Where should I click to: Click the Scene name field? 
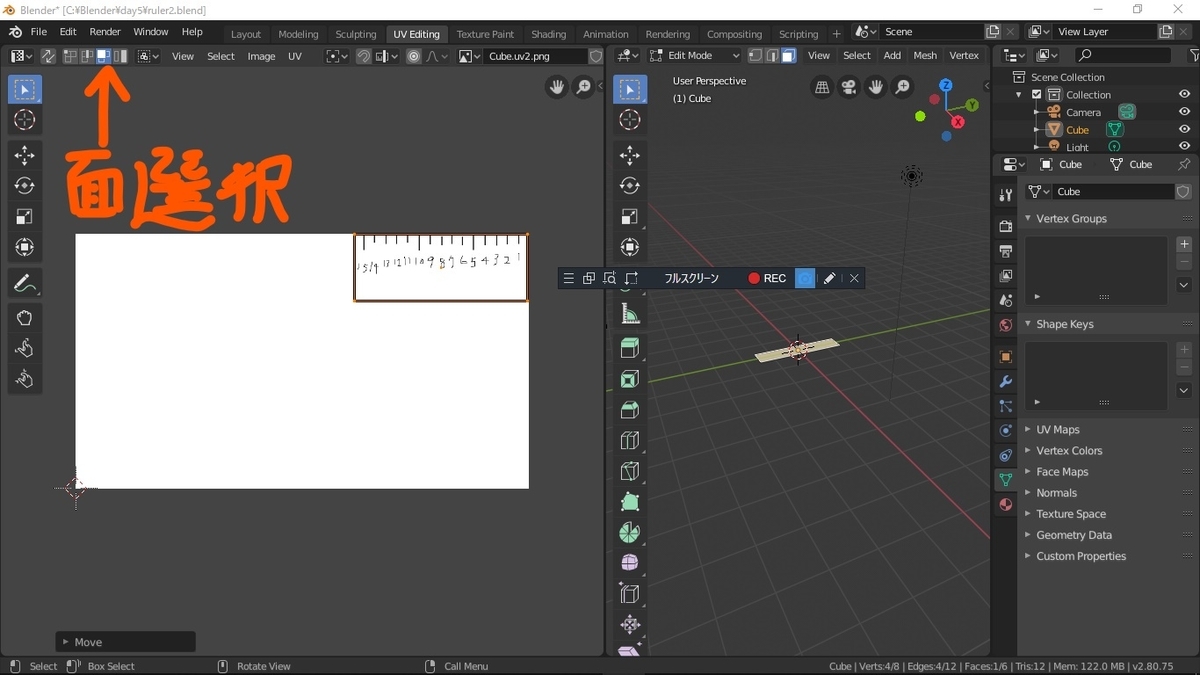(932, 32)
